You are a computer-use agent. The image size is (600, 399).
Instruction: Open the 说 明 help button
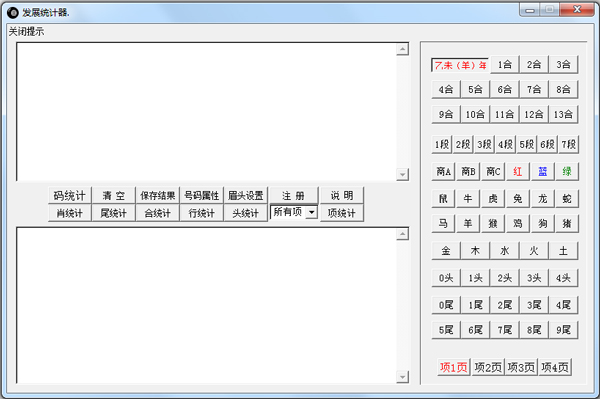coord(342,195)
